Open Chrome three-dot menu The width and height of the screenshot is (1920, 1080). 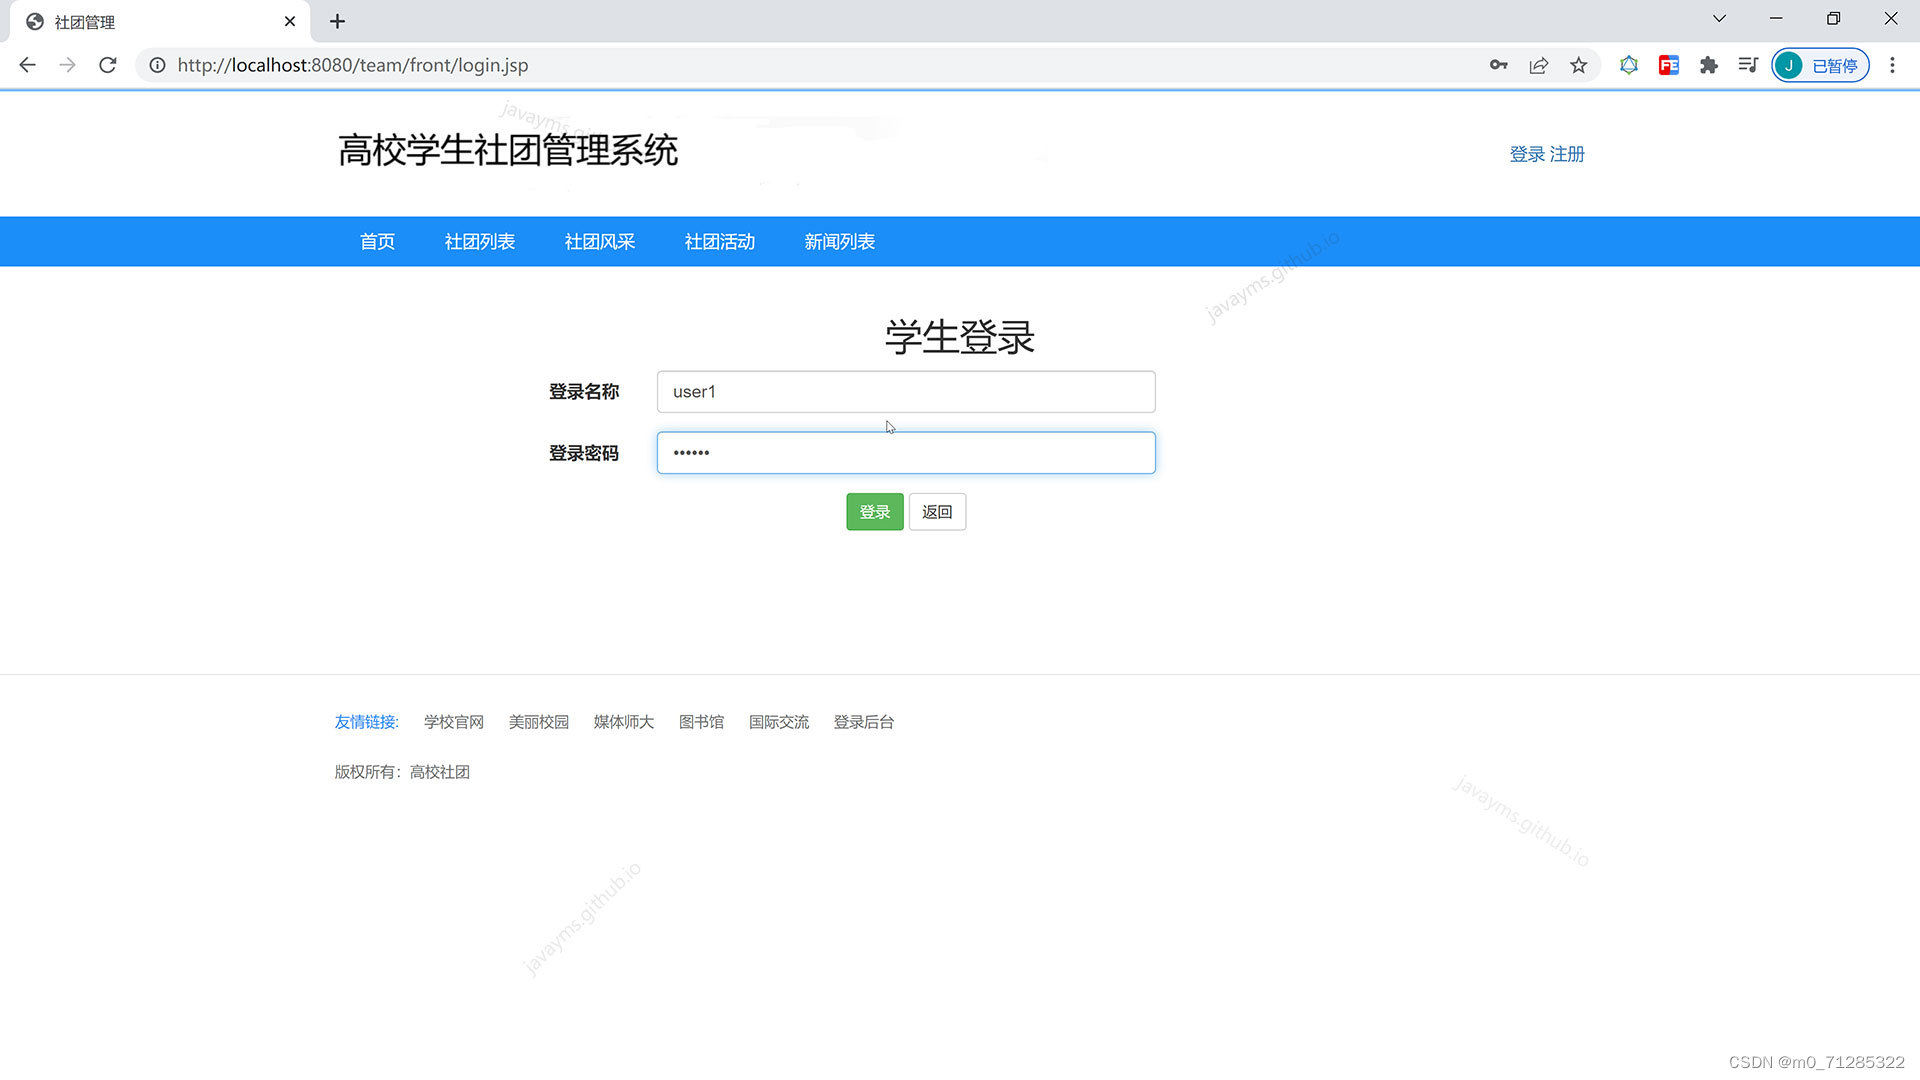pyautogui.click(x=1892, y=65)
